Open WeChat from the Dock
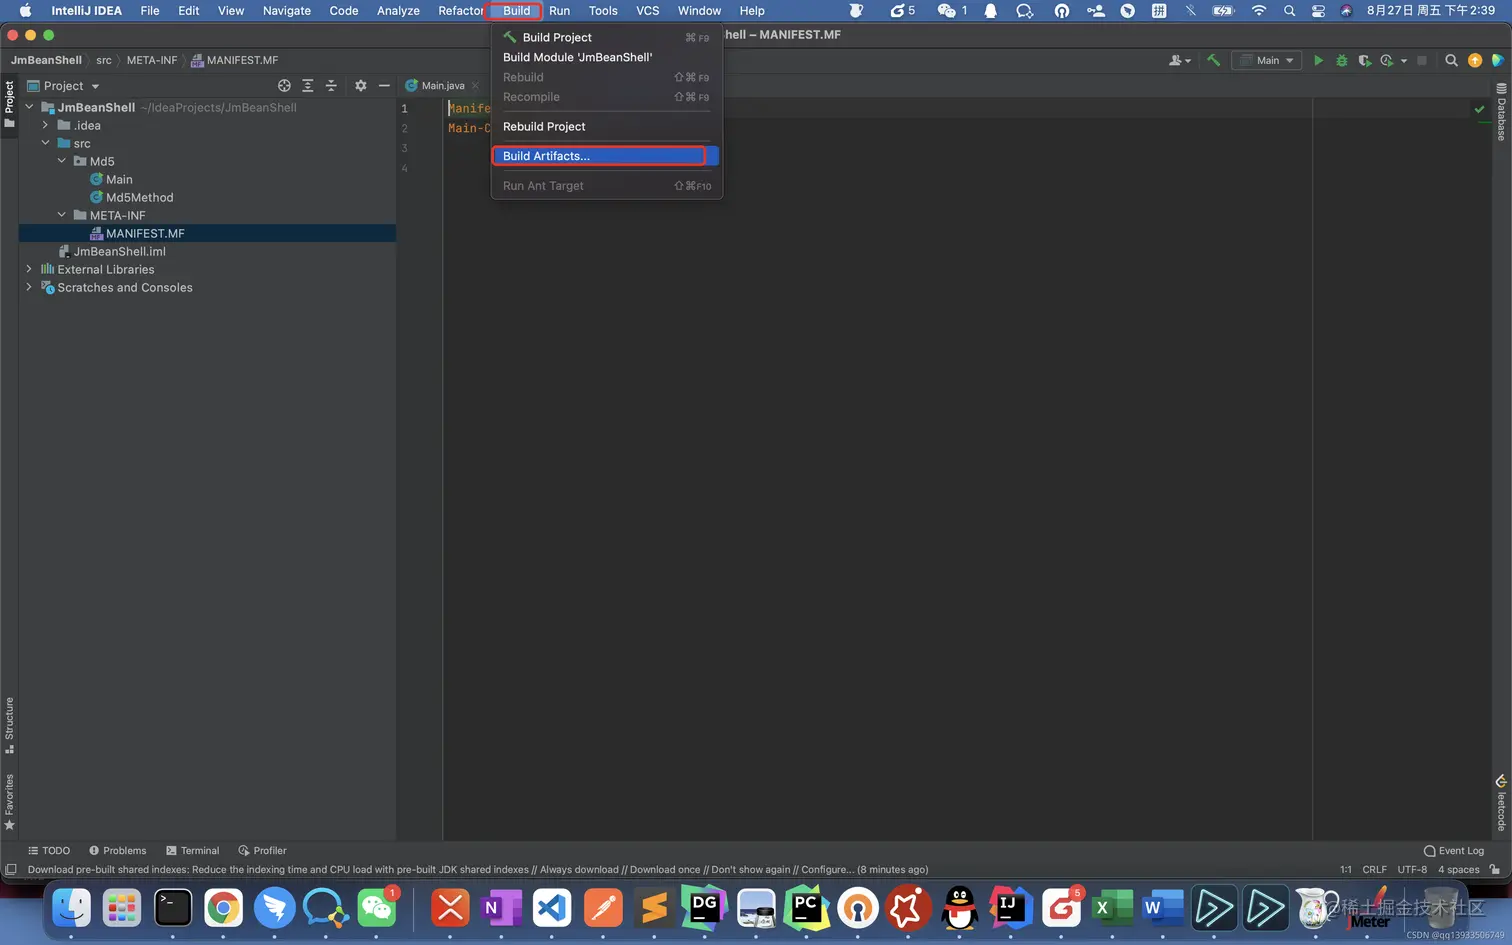The width and height of the screenshot is (1512, 945). 377,908
